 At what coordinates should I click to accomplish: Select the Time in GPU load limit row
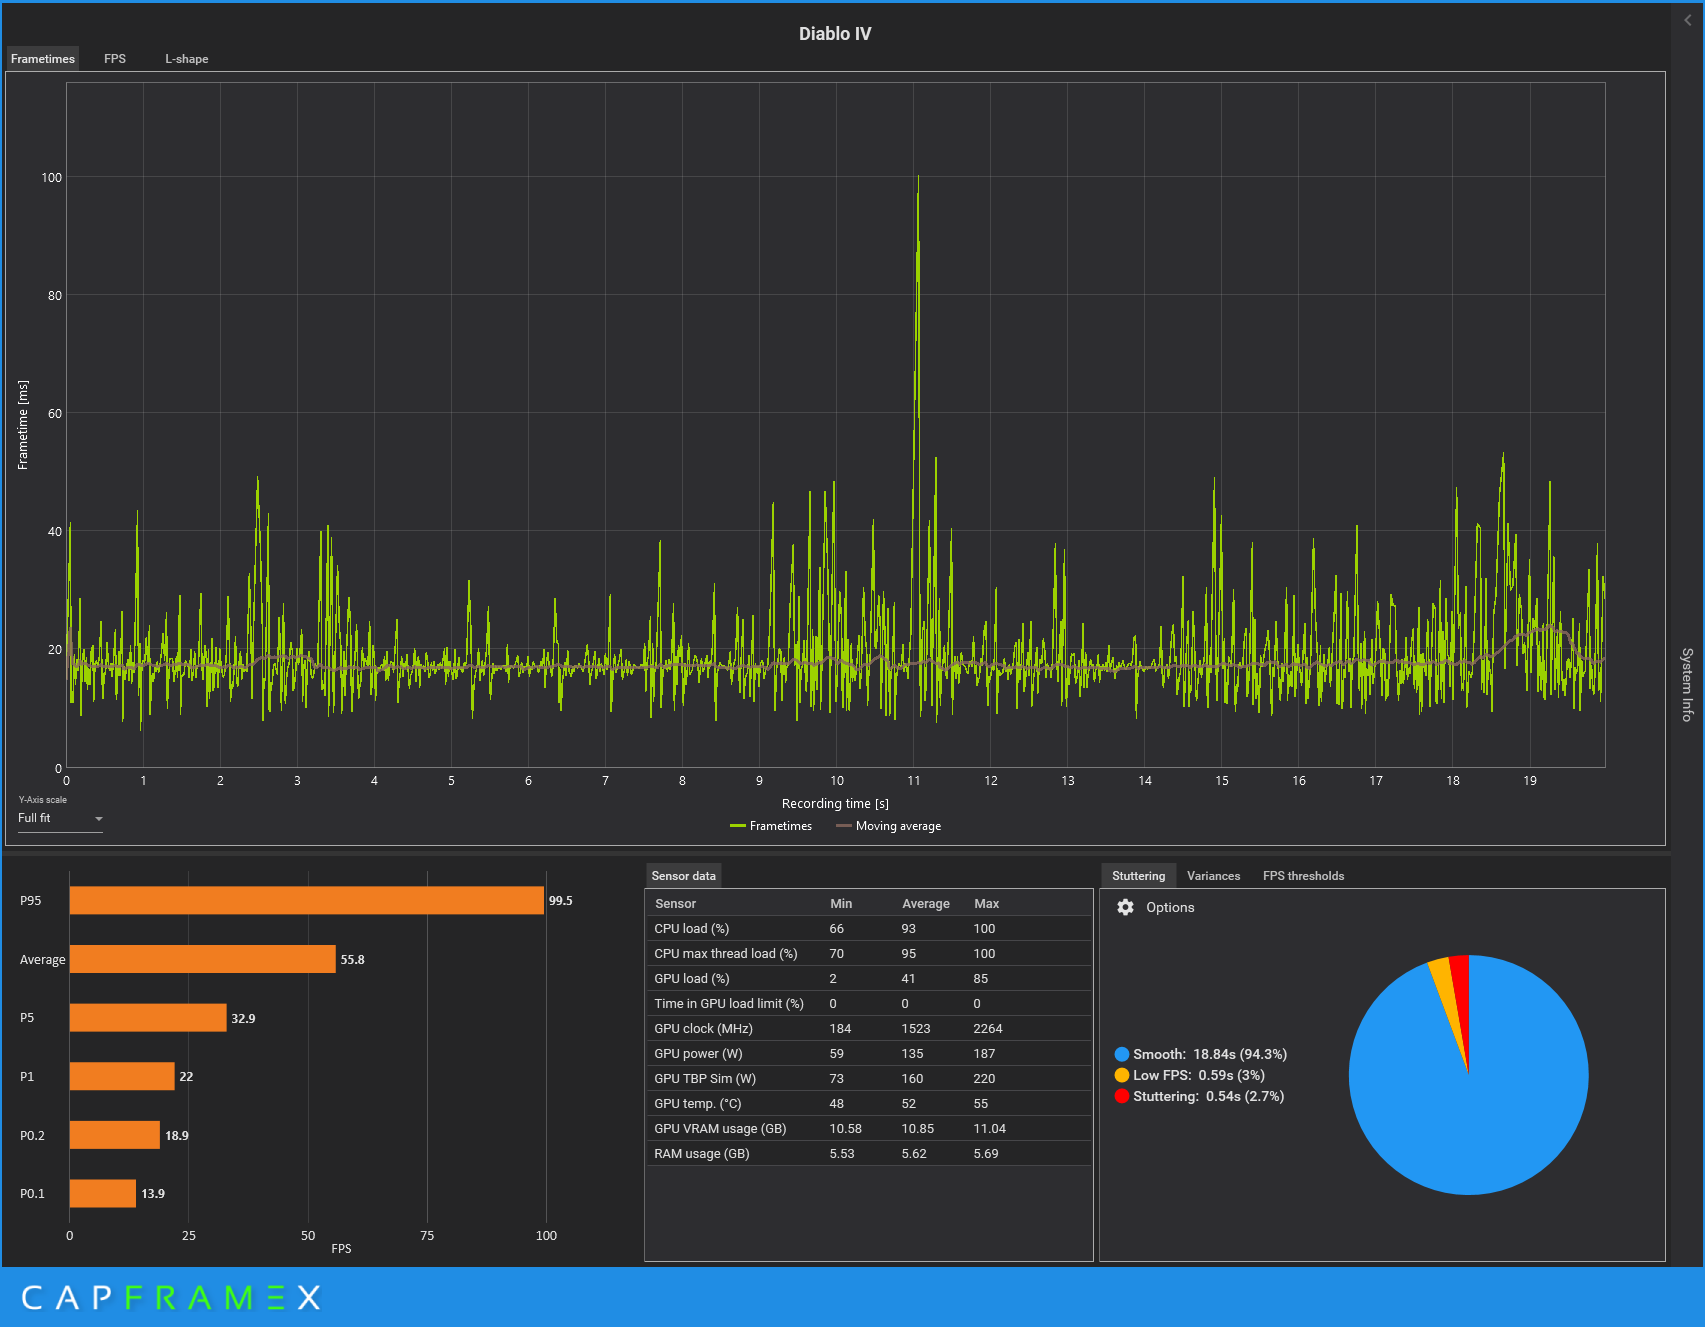[x=868, y=1003]
